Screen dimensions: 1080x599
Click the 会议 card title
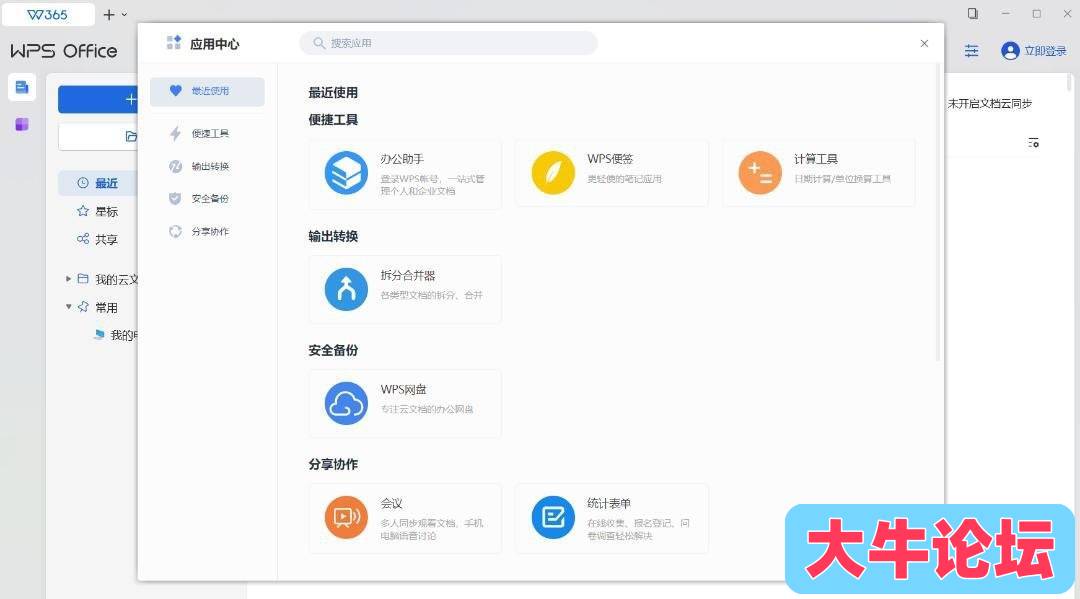391,503
